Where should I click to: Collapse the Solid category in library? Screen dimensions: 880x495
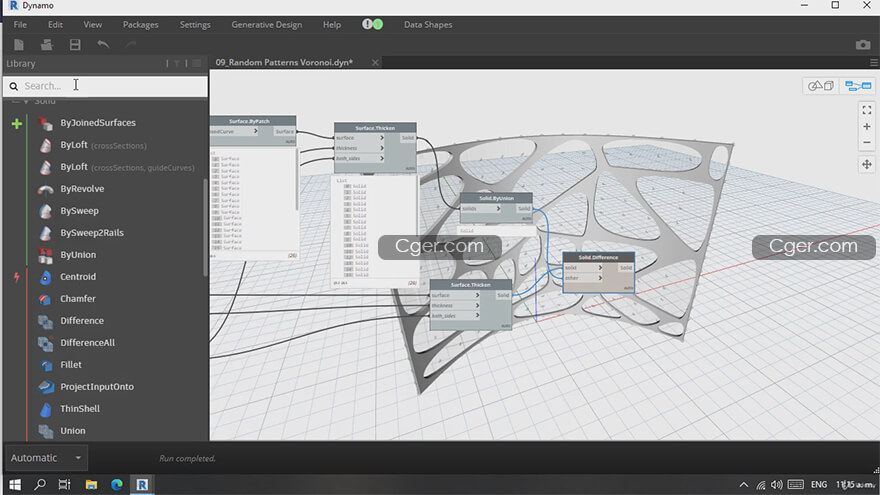tap(24, 101)
